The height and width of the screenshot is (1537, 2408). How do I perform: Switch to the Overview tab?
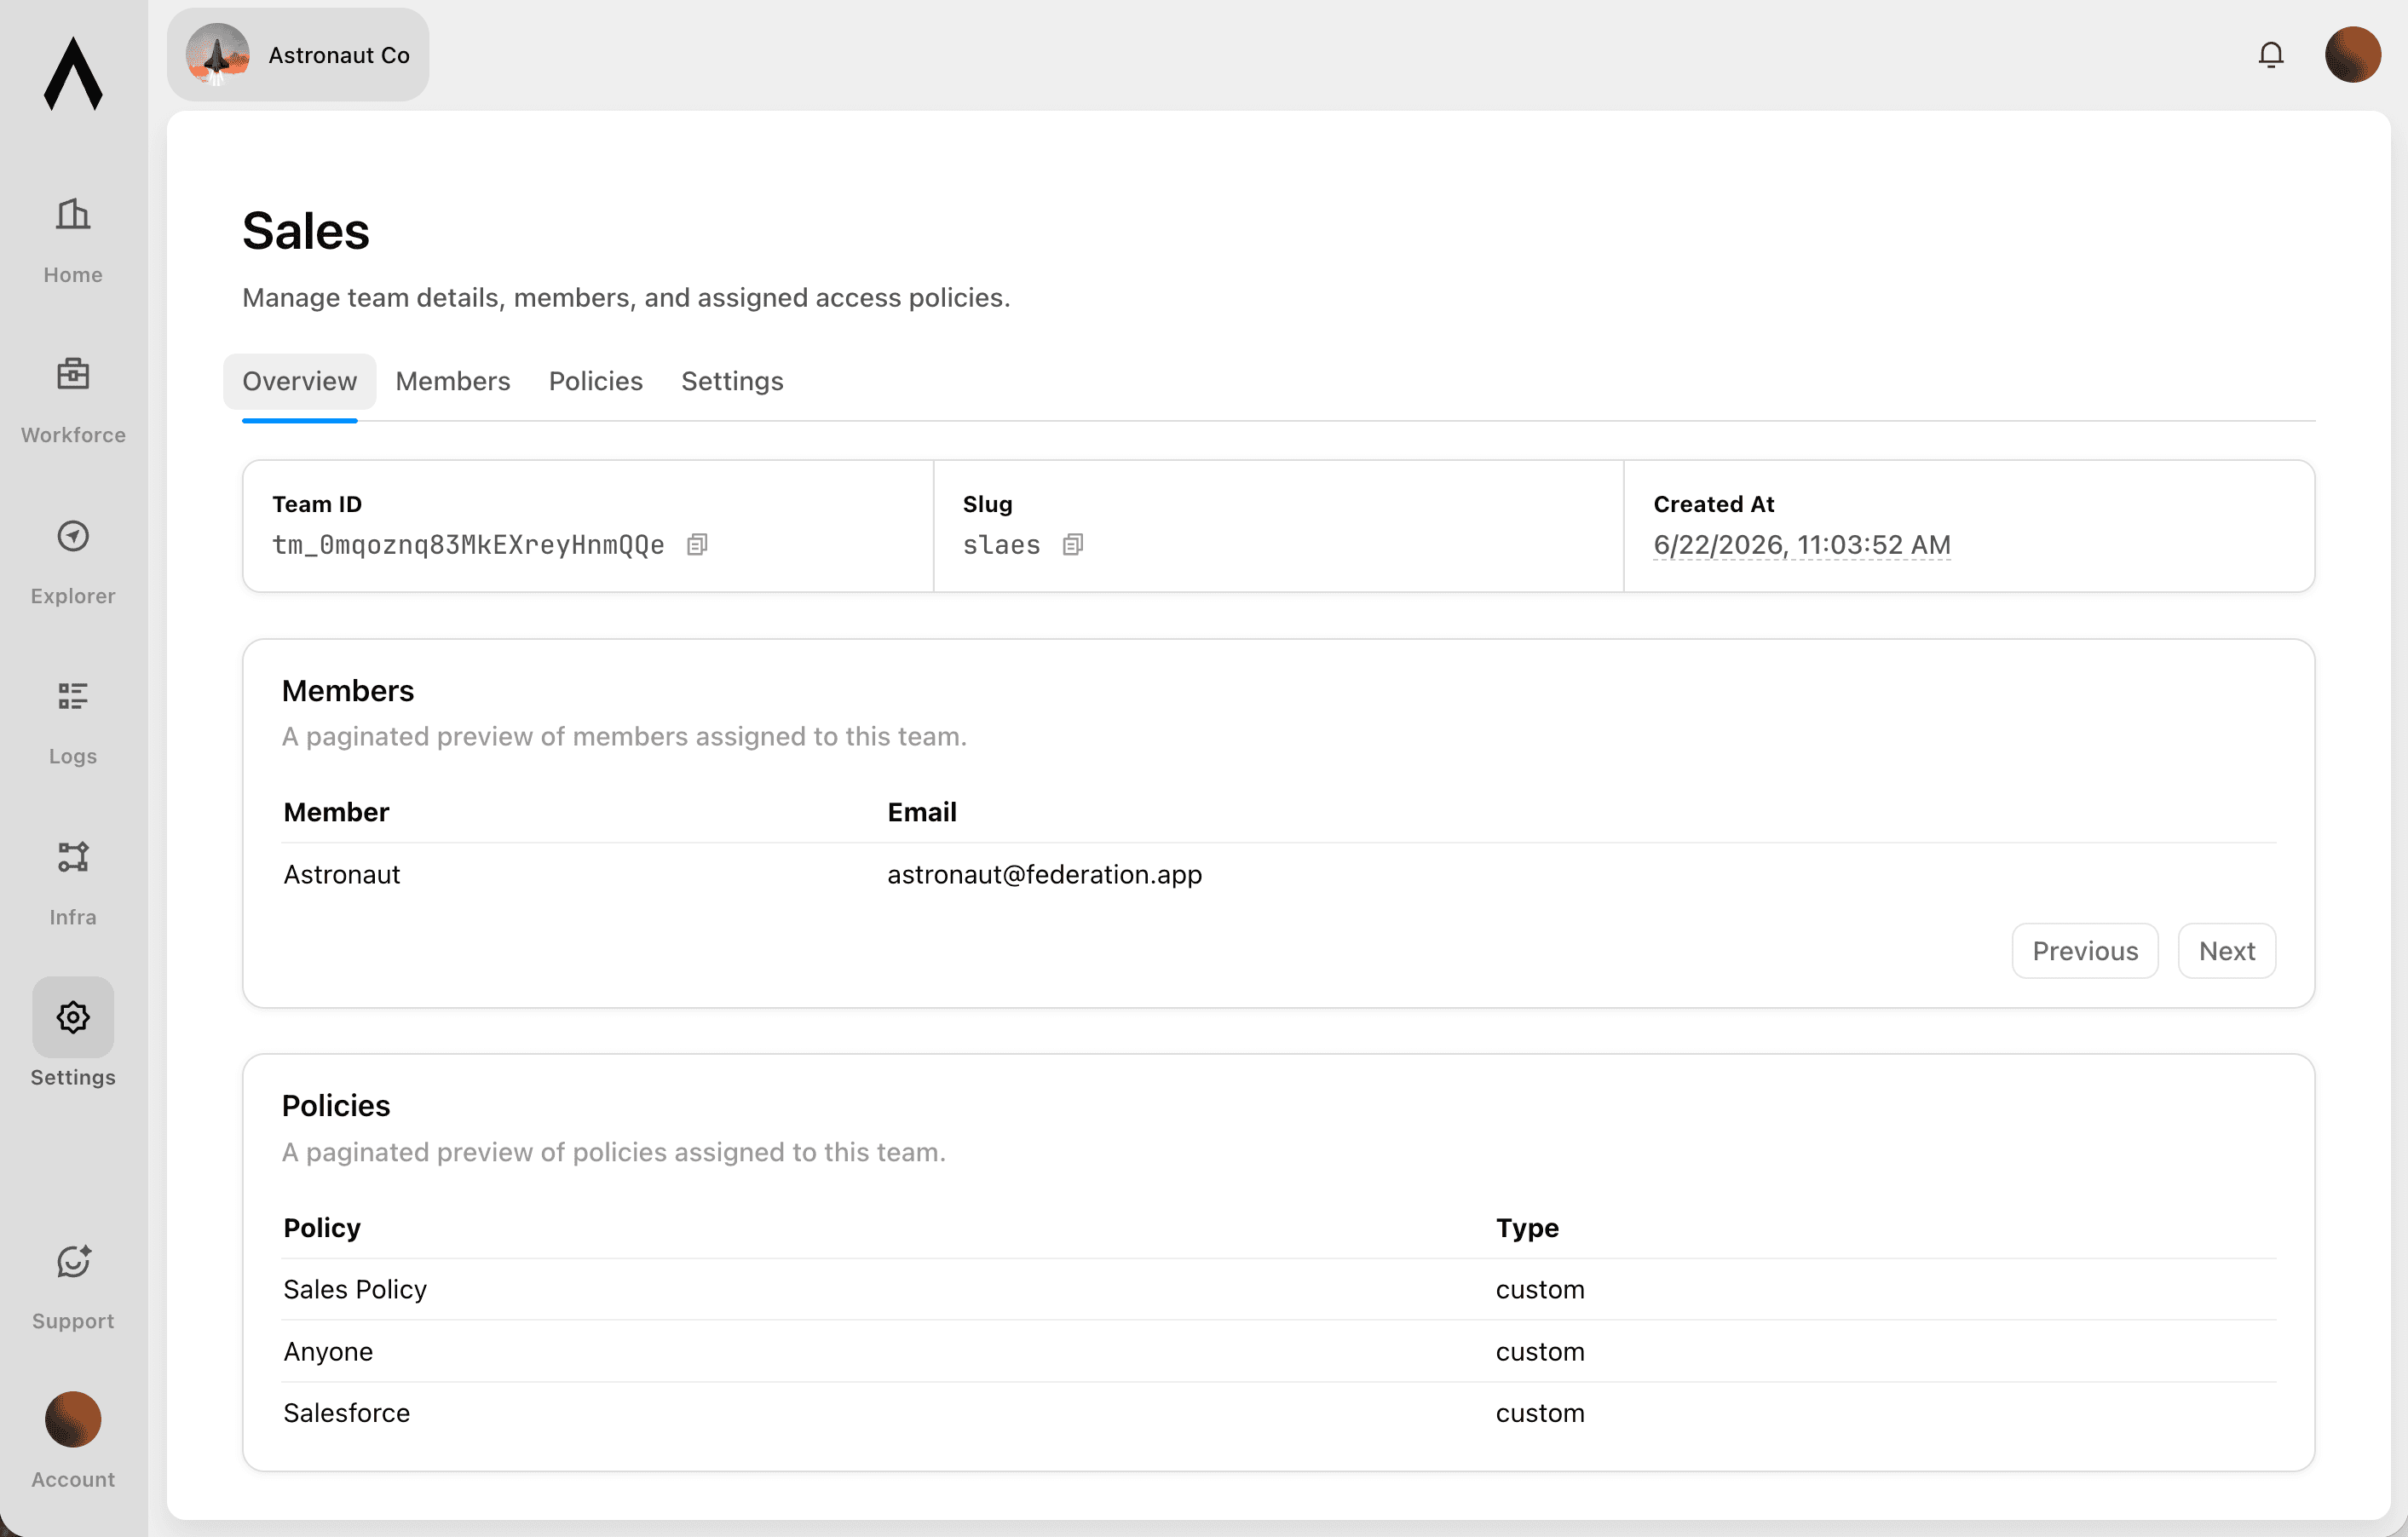(299, 381)
